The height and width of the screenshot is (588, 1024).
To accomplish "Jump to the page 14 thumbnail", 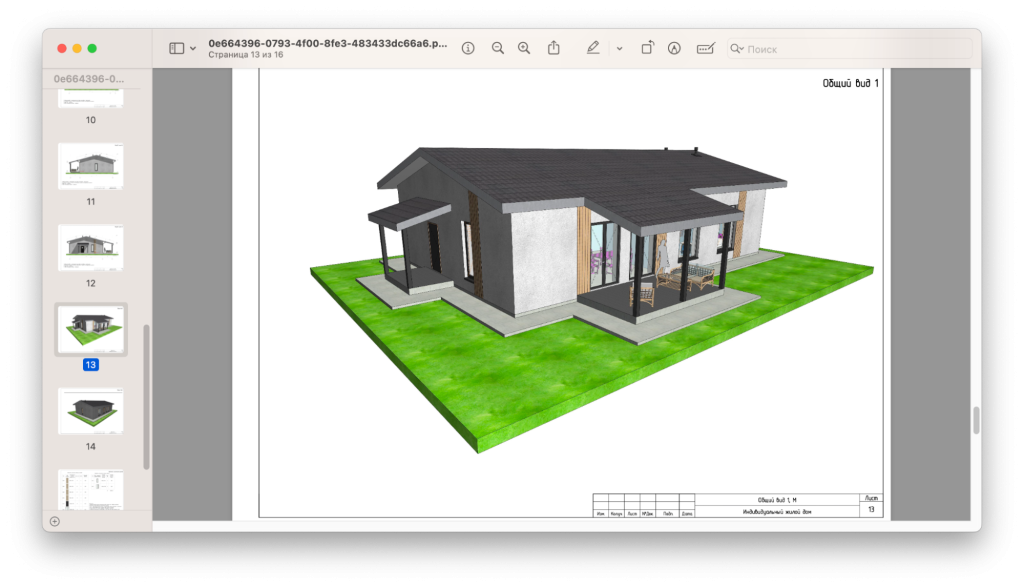I will click(x=90, y=410).
